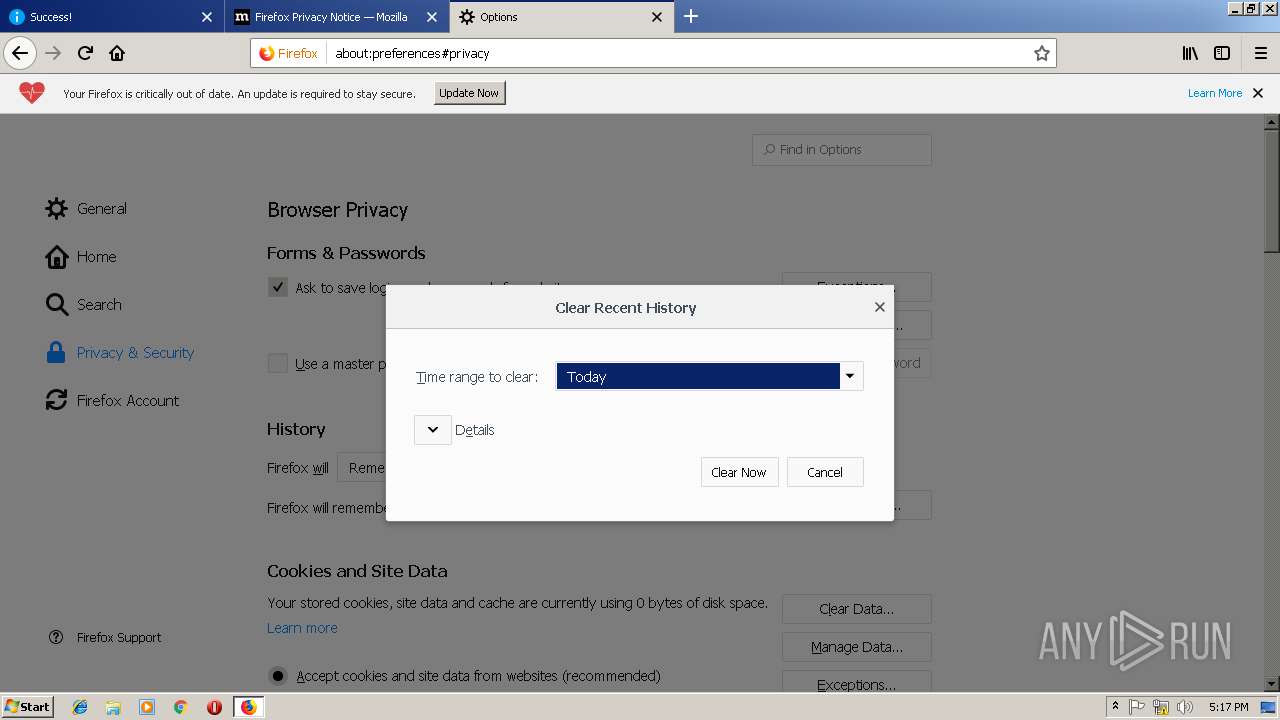1280x720 pixels.
Task: Click the Find in Options search field
Action: (841, 149)
